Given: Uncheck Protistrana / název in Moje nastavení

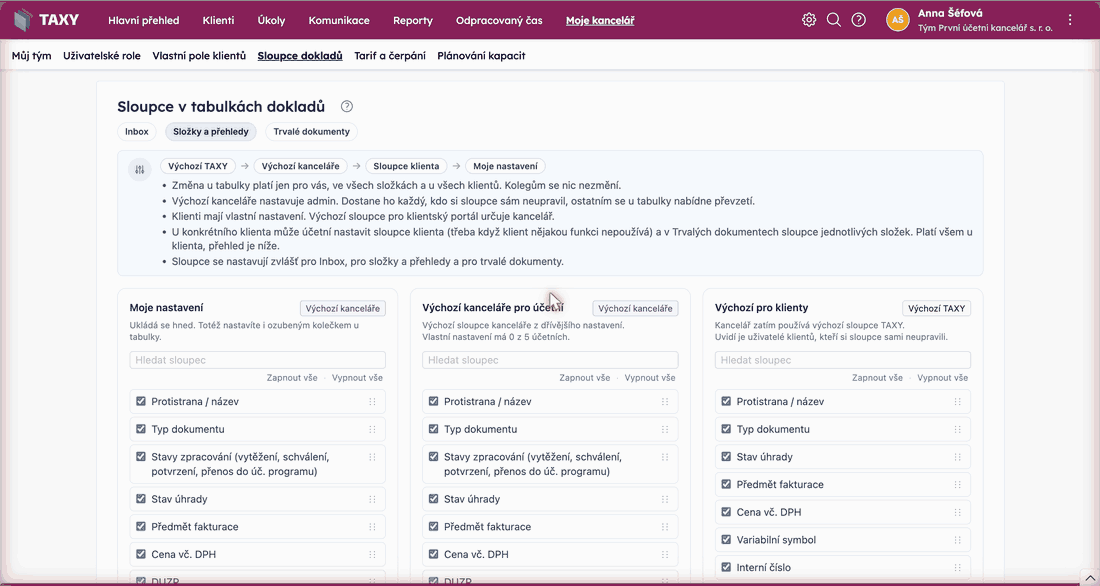Looking at the screenshot, I should (x=141, y=401).
